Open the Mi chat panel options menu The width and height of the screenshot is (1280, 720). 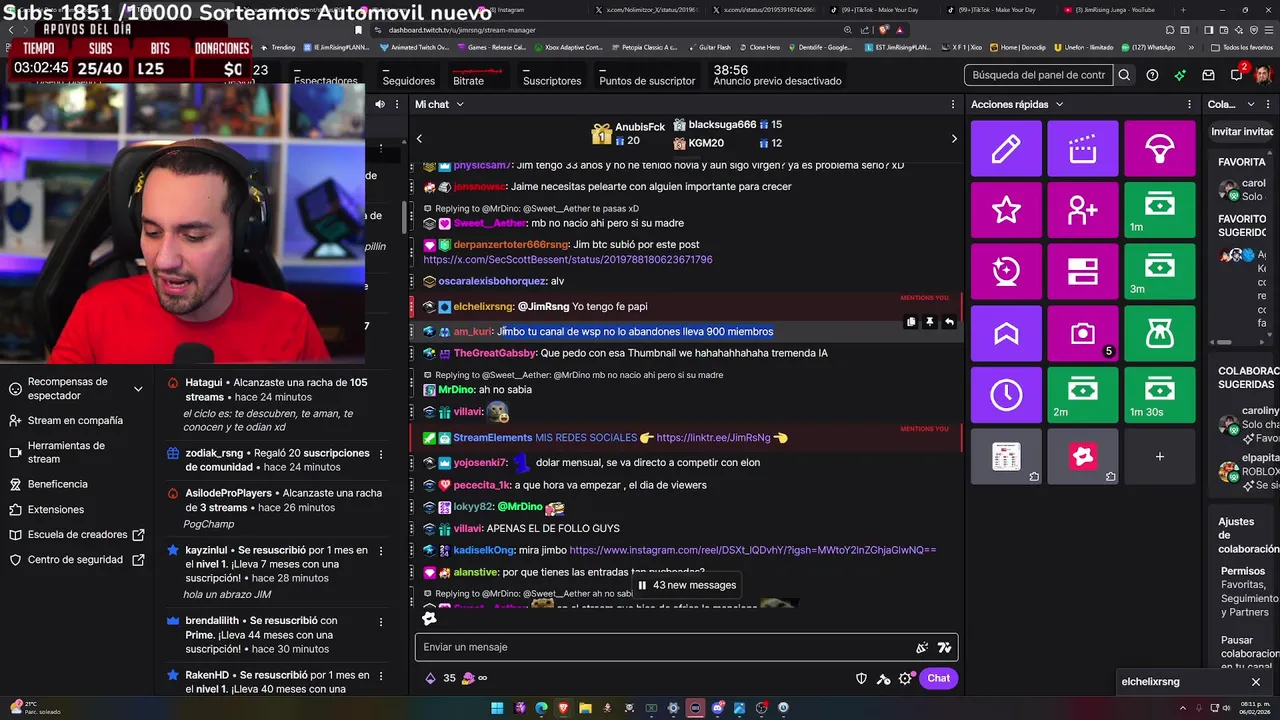click(x=952, y=104)
